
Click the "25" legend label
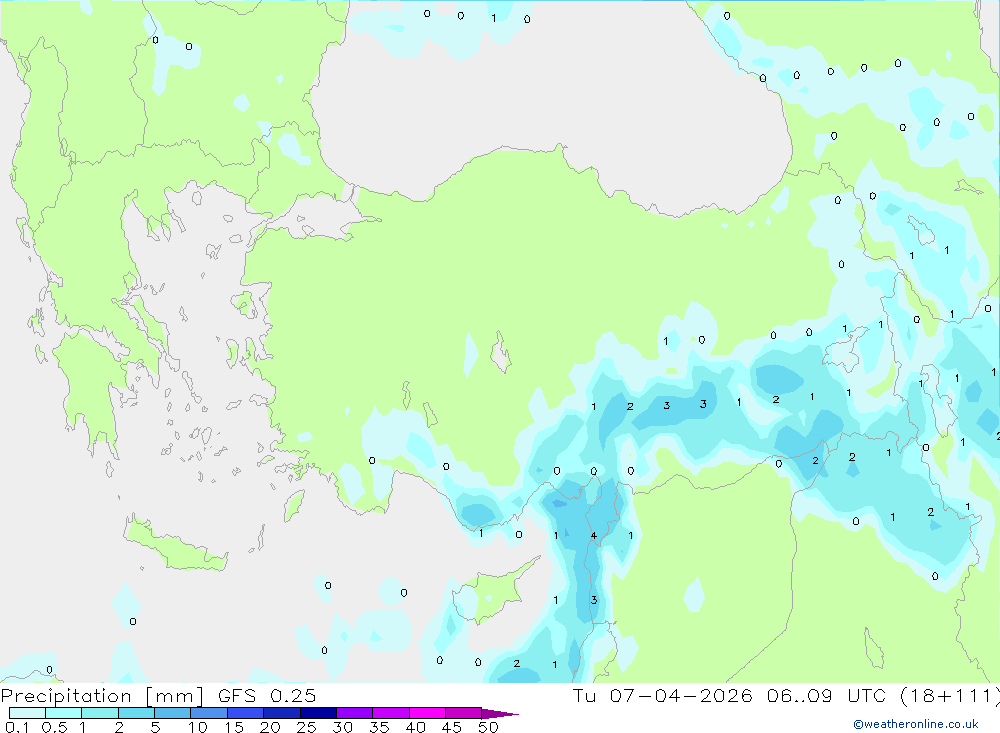coord(307,727)
